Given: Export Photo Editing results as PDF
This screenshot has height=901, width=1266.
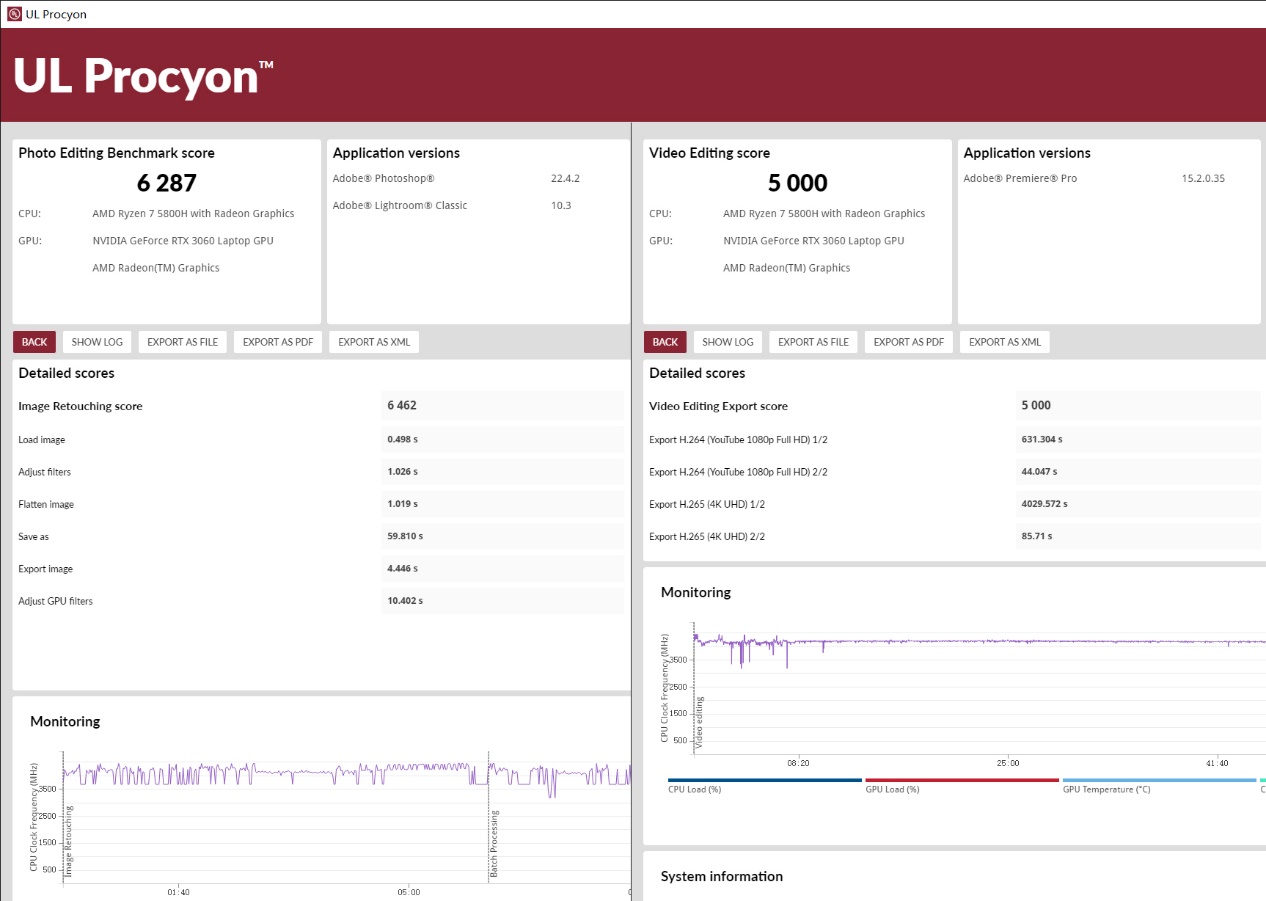Looking at the screenshot, I should tap(278, 342).
